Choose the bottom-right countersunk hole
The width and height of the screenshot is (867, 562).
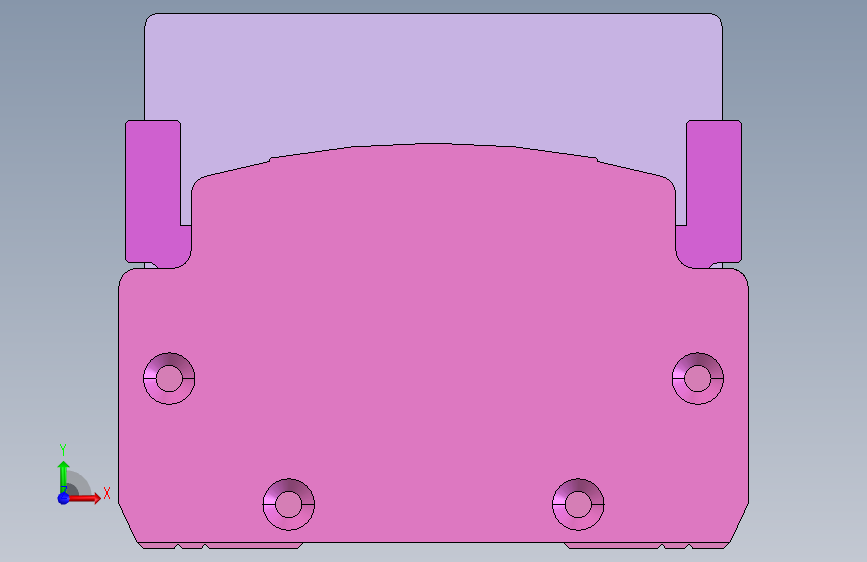tap(578, 504)
